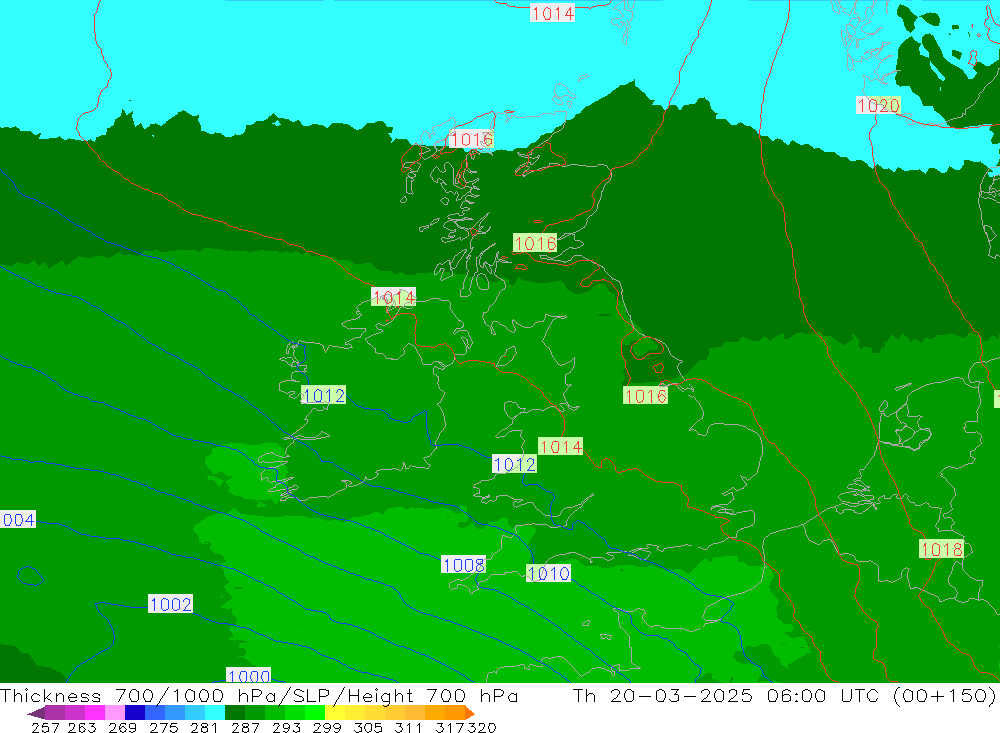Click legend value 263
The width and height of the screenshot is (1000, 733).
pos(82,727)
